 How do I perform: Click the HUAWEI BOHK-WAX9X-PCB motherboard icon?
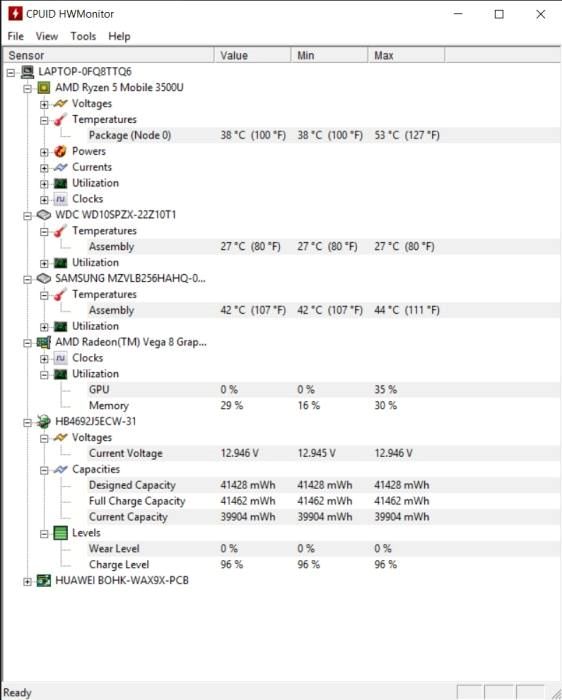pyautogui.click(x=44, y=580)
